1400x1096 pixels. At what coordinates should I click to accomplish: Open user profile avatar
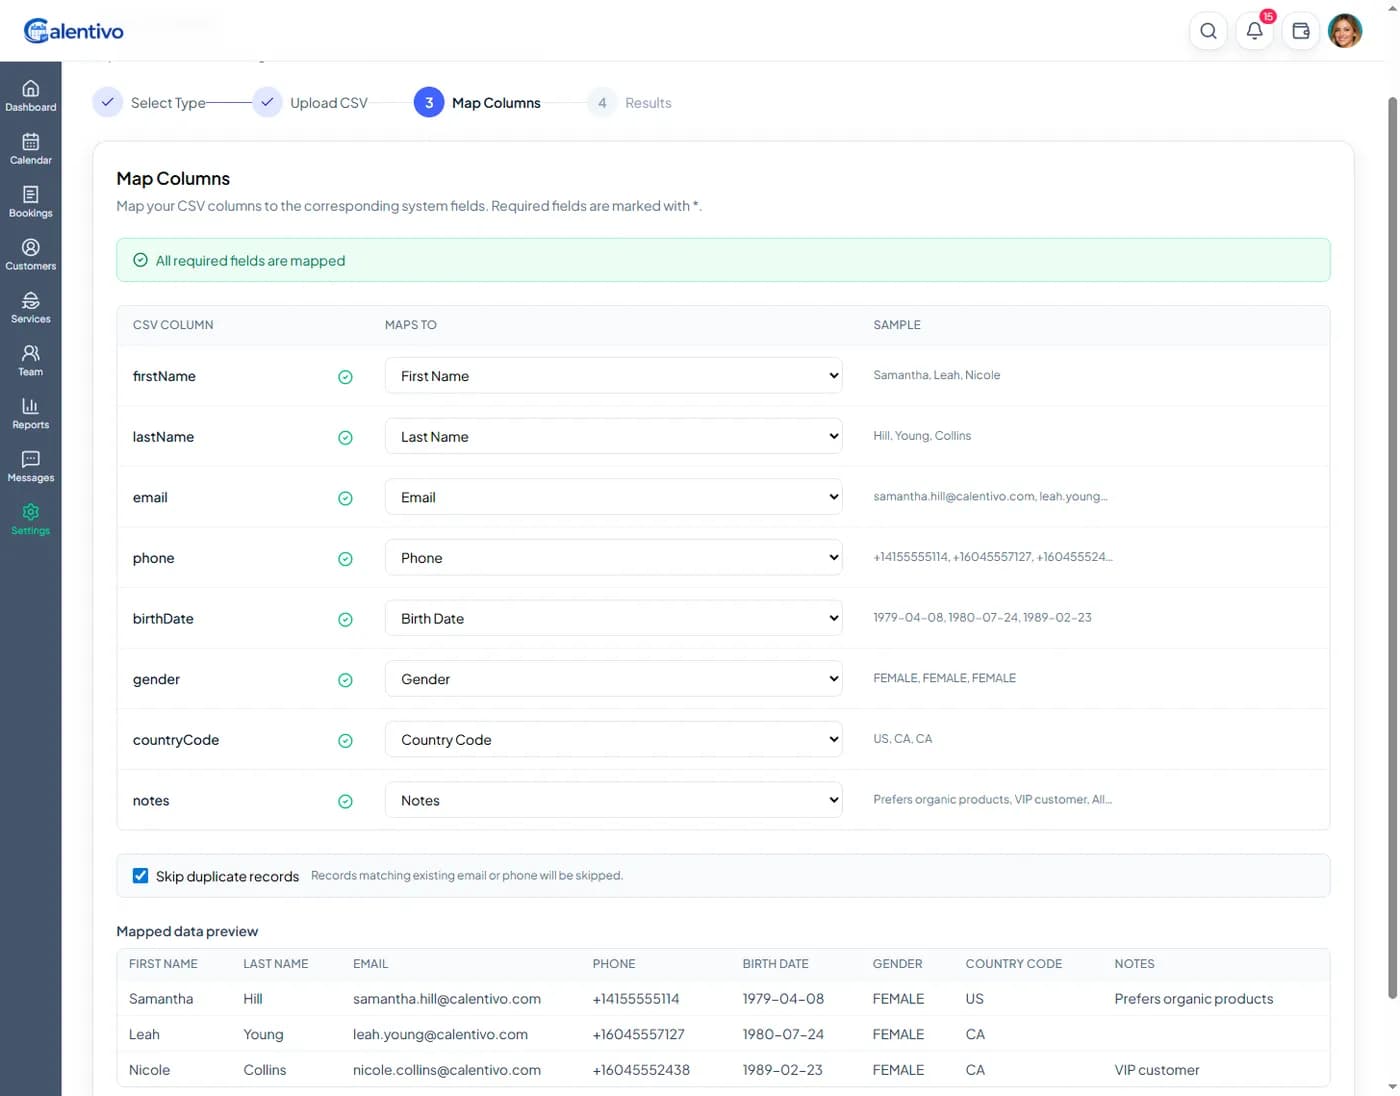point(1344,31)
